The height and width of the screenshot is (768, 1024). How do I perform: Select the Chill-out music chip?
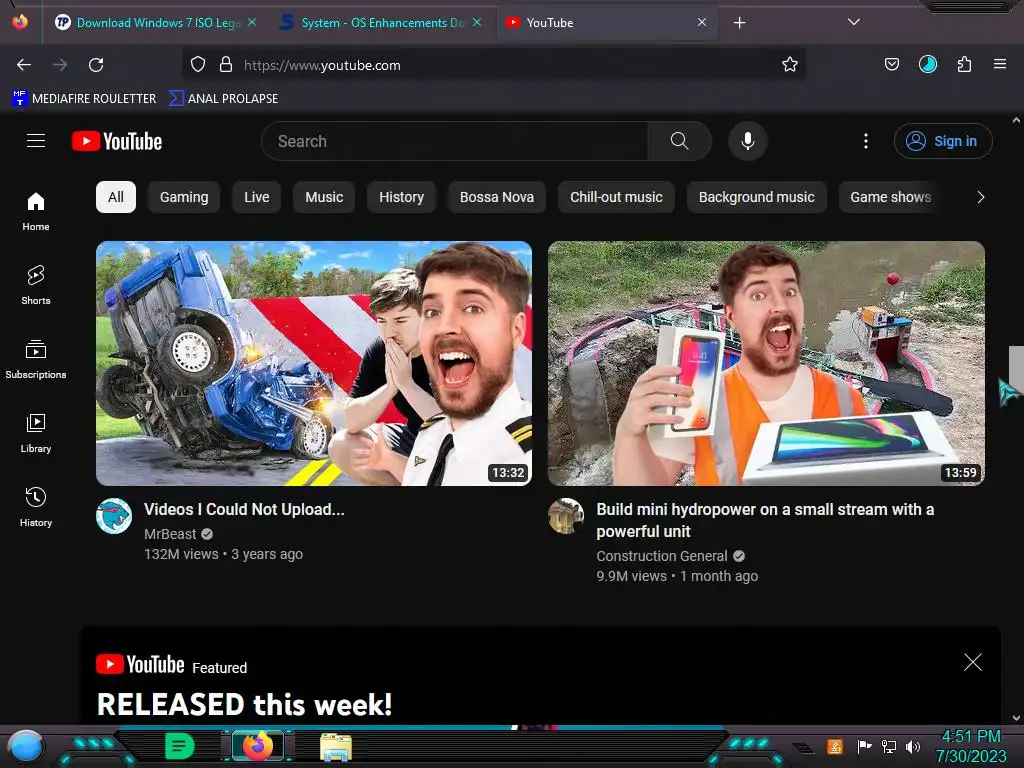click(616, 197)
